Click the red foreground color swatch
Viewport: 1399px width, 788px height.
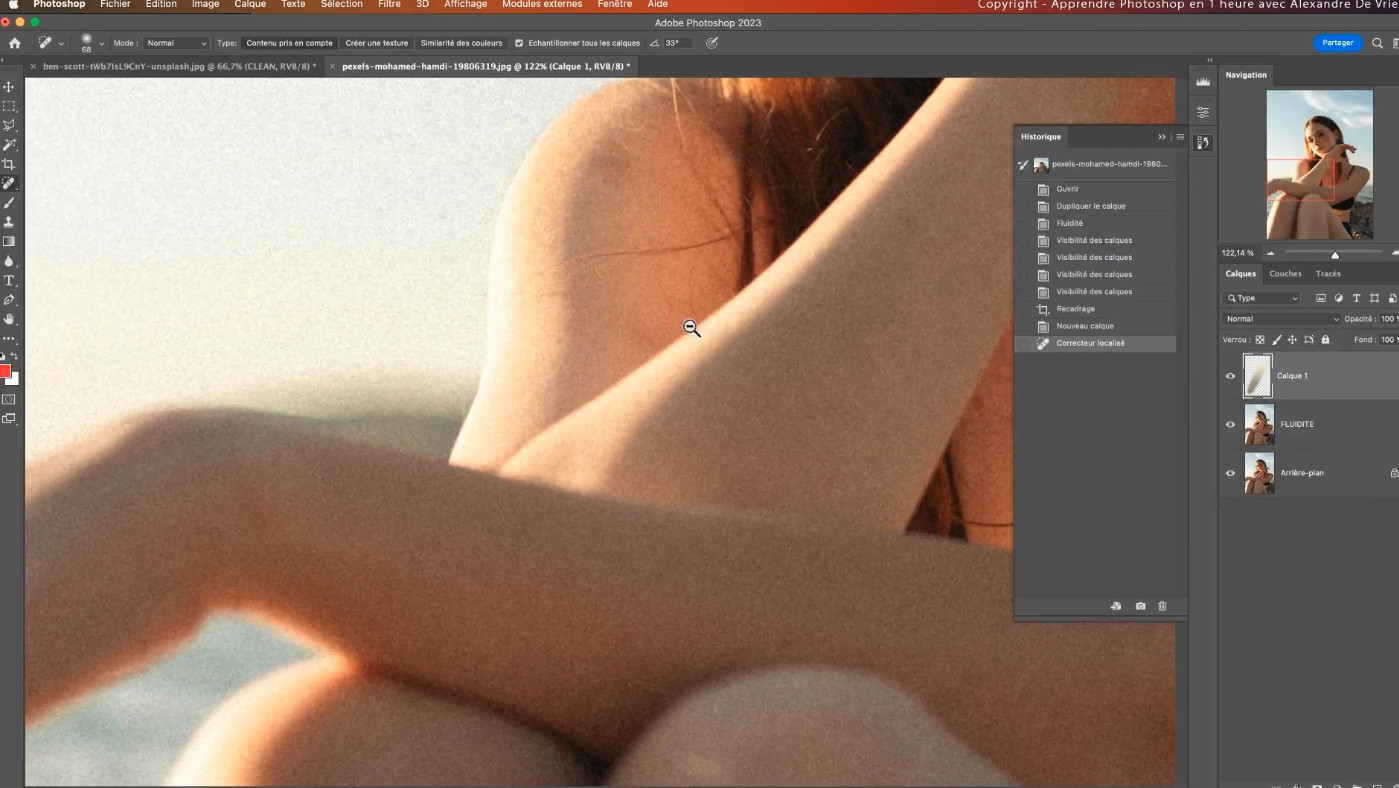[x=5, y=372]
